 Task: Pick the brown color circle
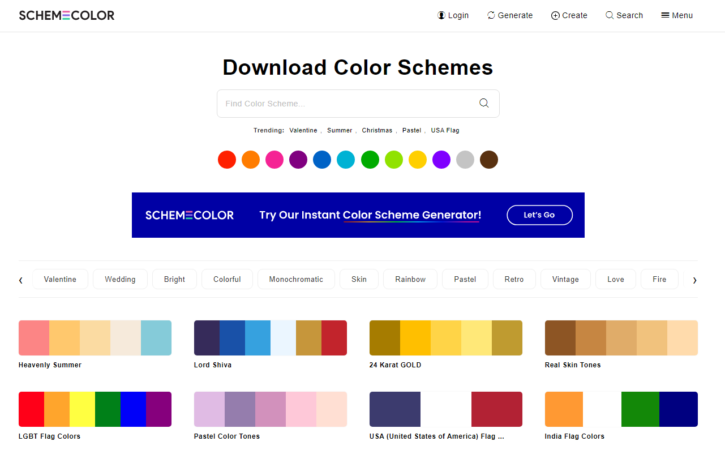click(489, 159)
